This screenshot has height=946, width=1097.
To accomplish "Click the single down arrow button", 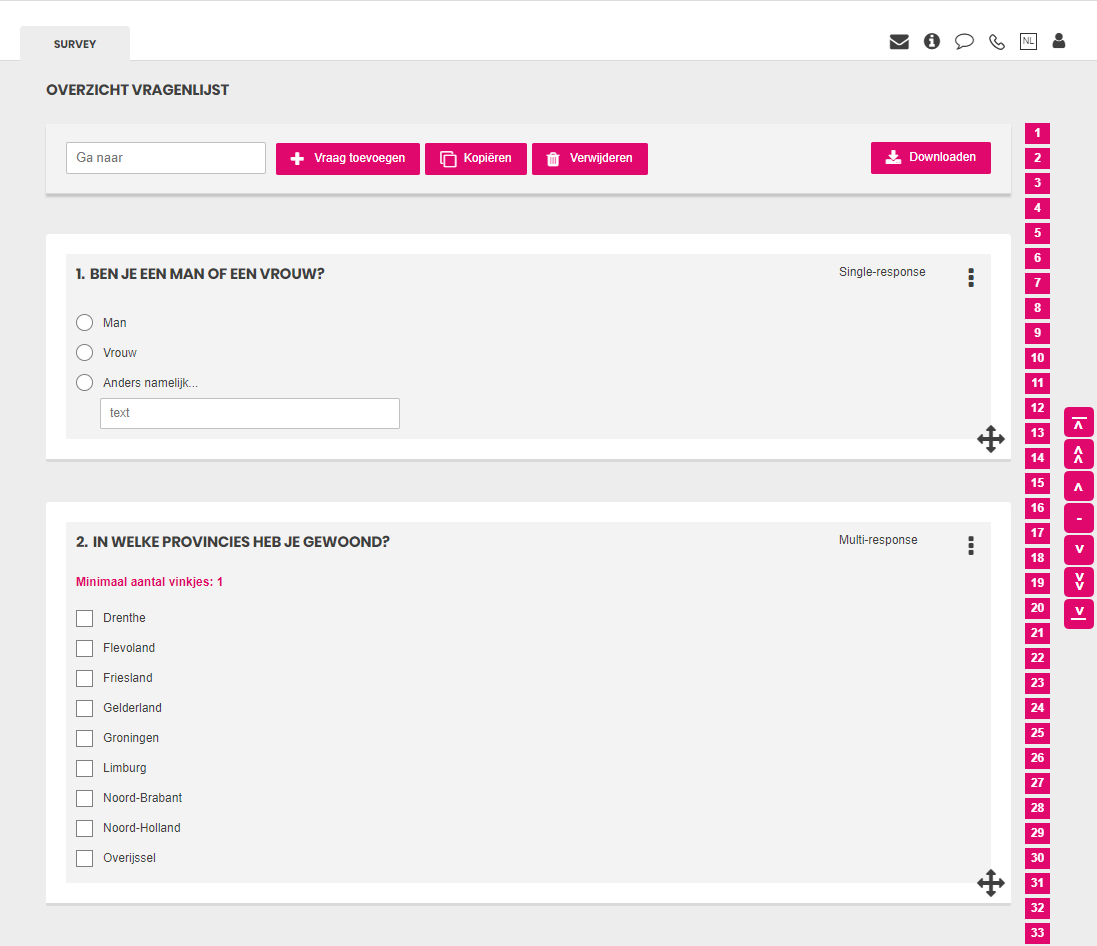I will 1079,550.
